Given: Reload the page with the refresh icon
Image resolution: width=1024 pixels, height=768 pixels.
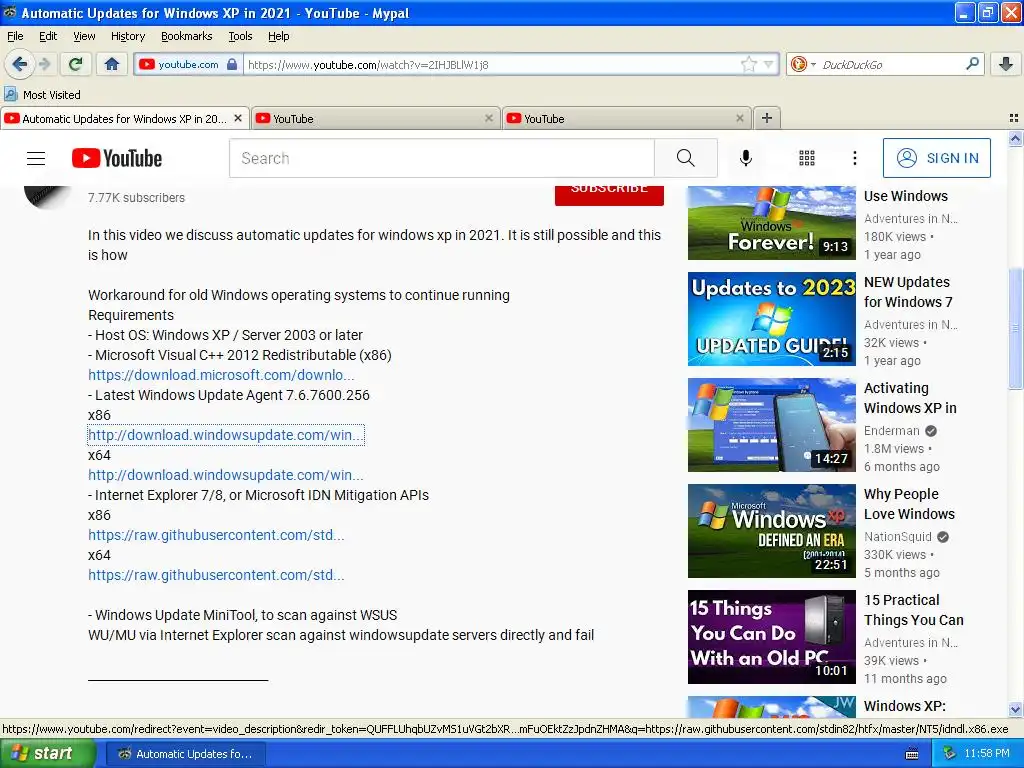Looking at the screenshot, I should tap(75, 64).
